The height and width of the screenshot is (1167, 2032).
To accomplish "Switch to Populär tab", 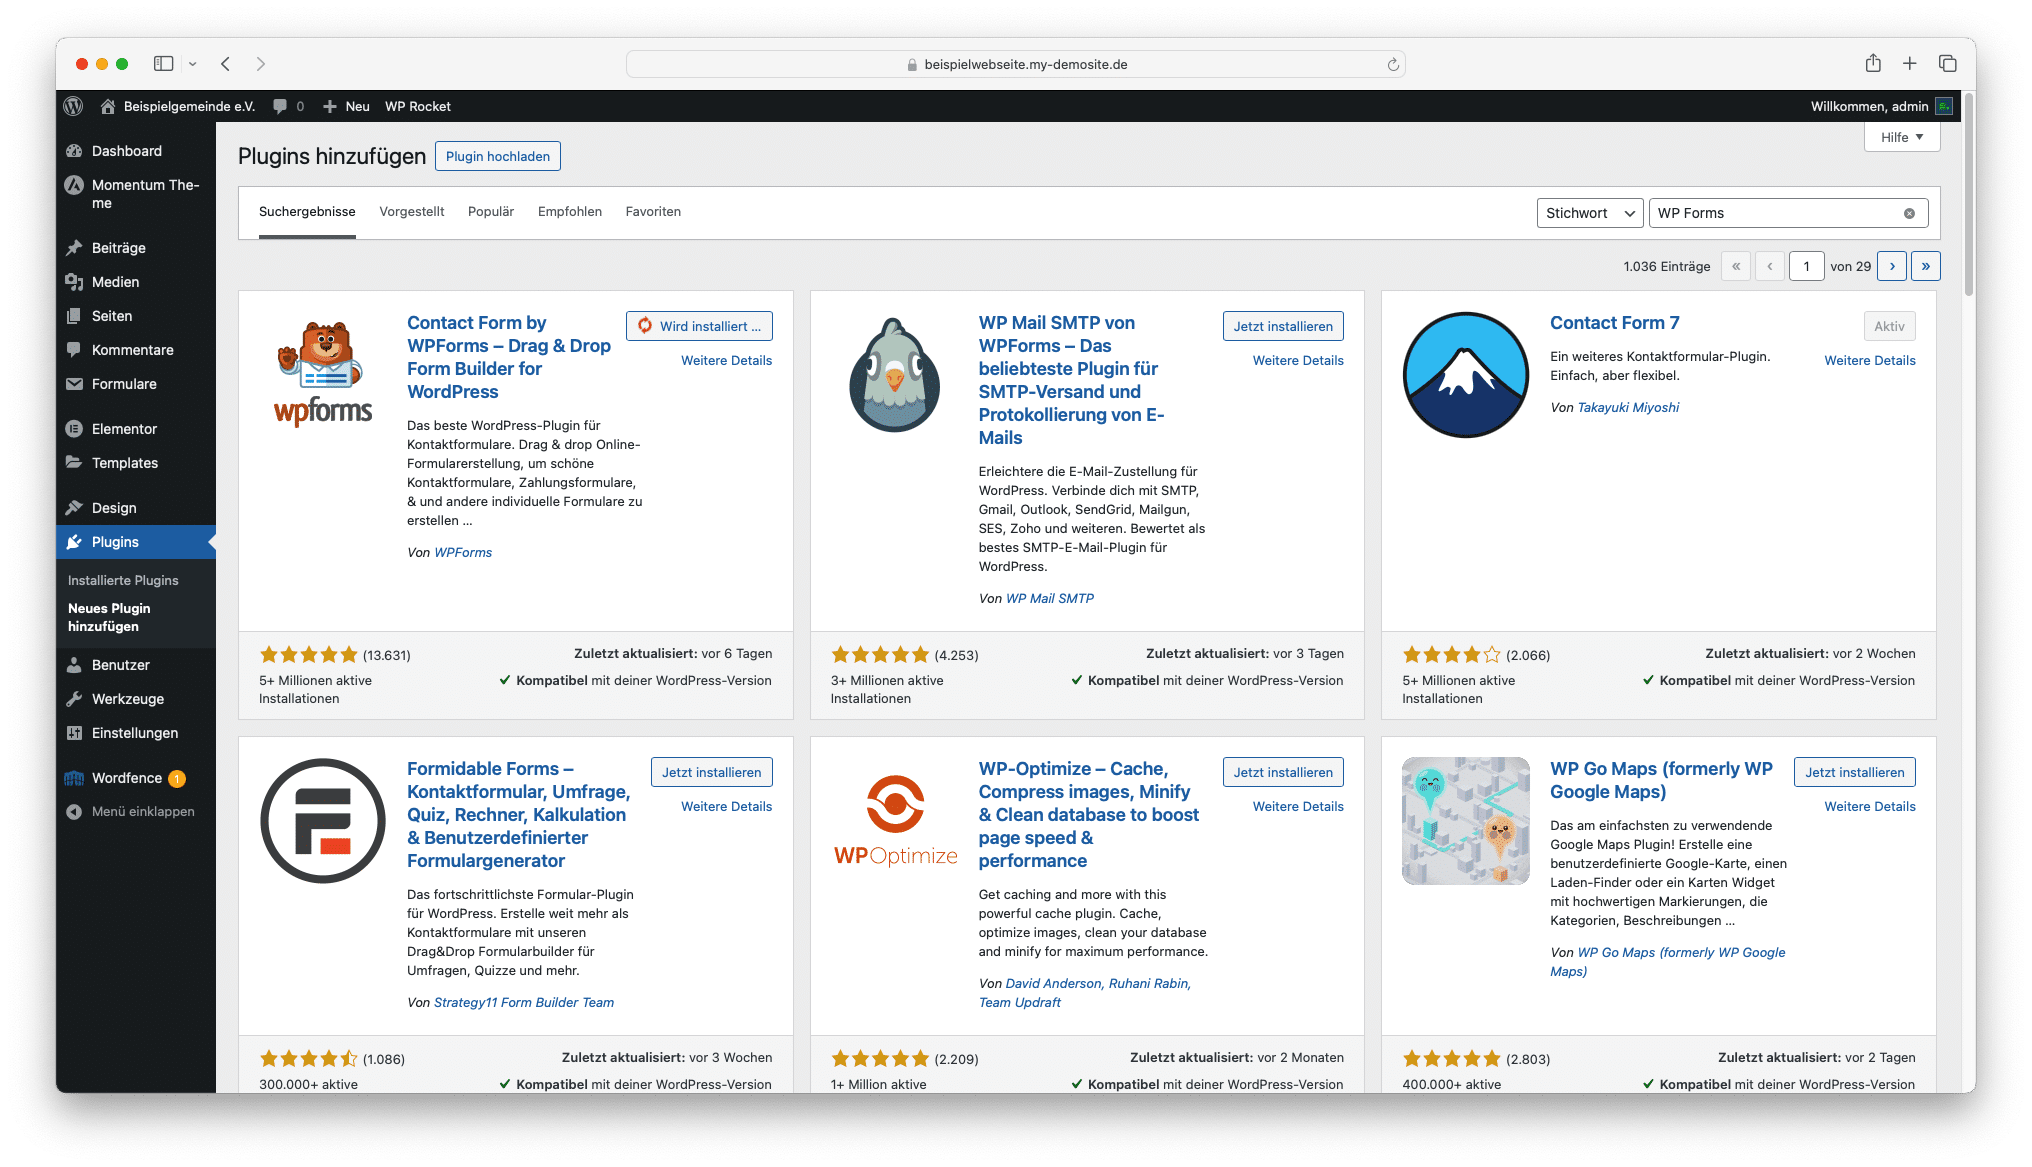I will click(x=491, y=211).
